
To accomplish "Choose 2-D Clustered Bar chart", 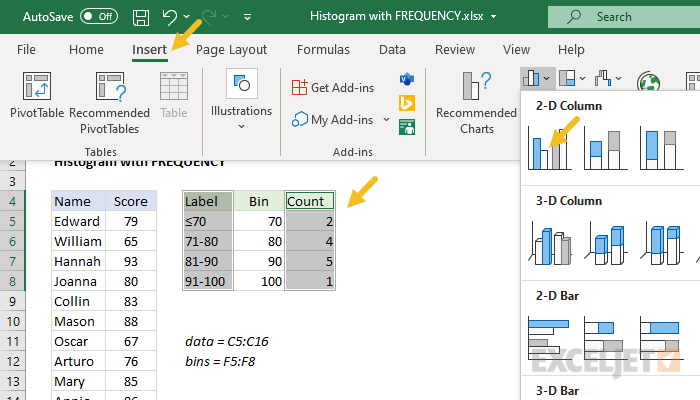I will coord(550,338).
